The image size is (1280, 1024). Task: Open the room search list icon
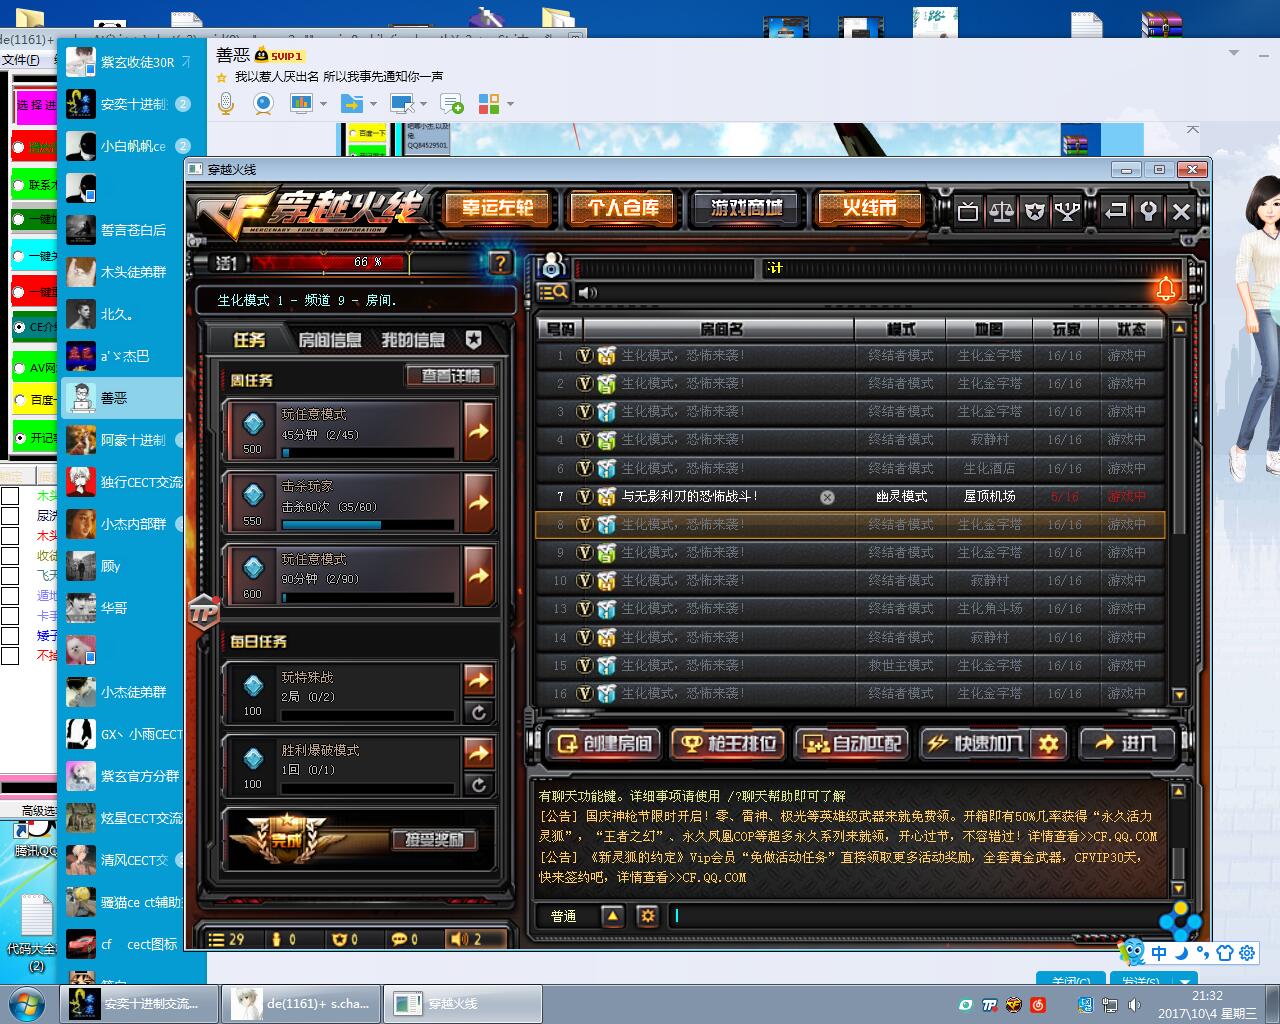(552, 292)
